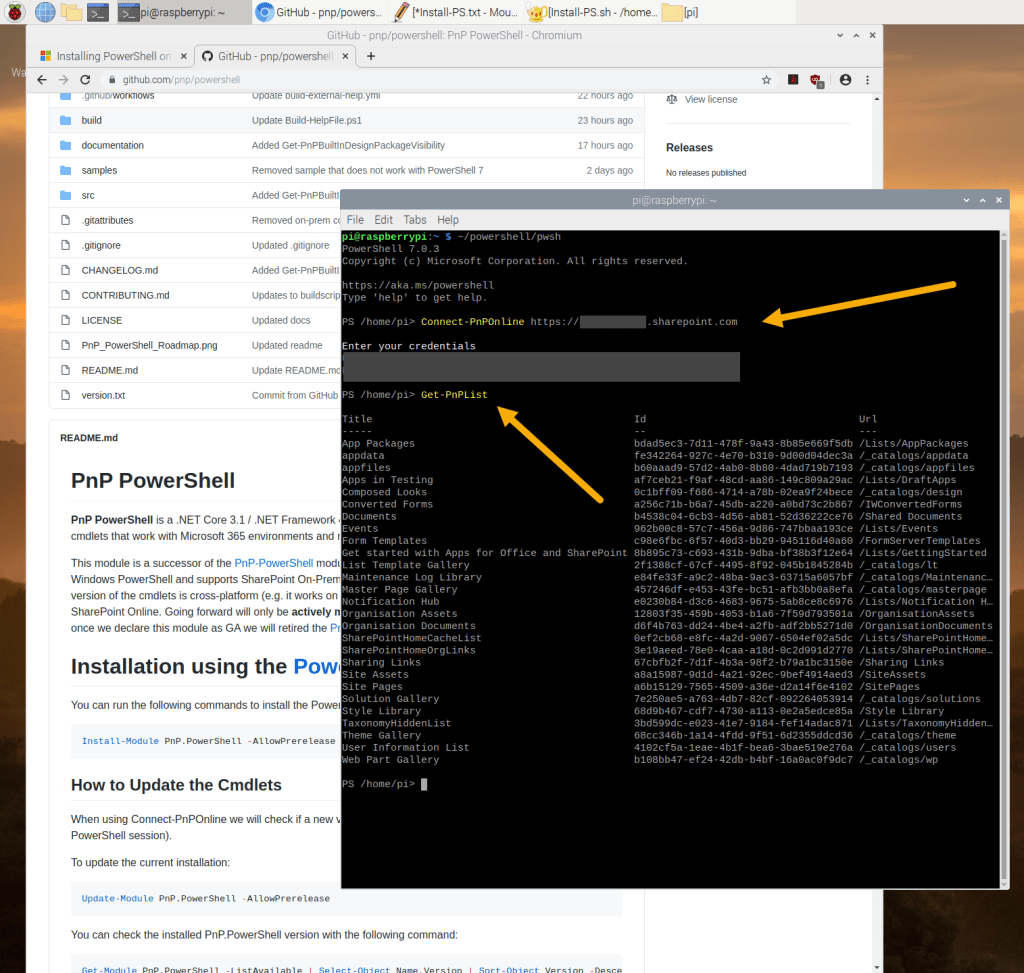
Task: Bookmark this page using the star icon
Action: (766, 78)
